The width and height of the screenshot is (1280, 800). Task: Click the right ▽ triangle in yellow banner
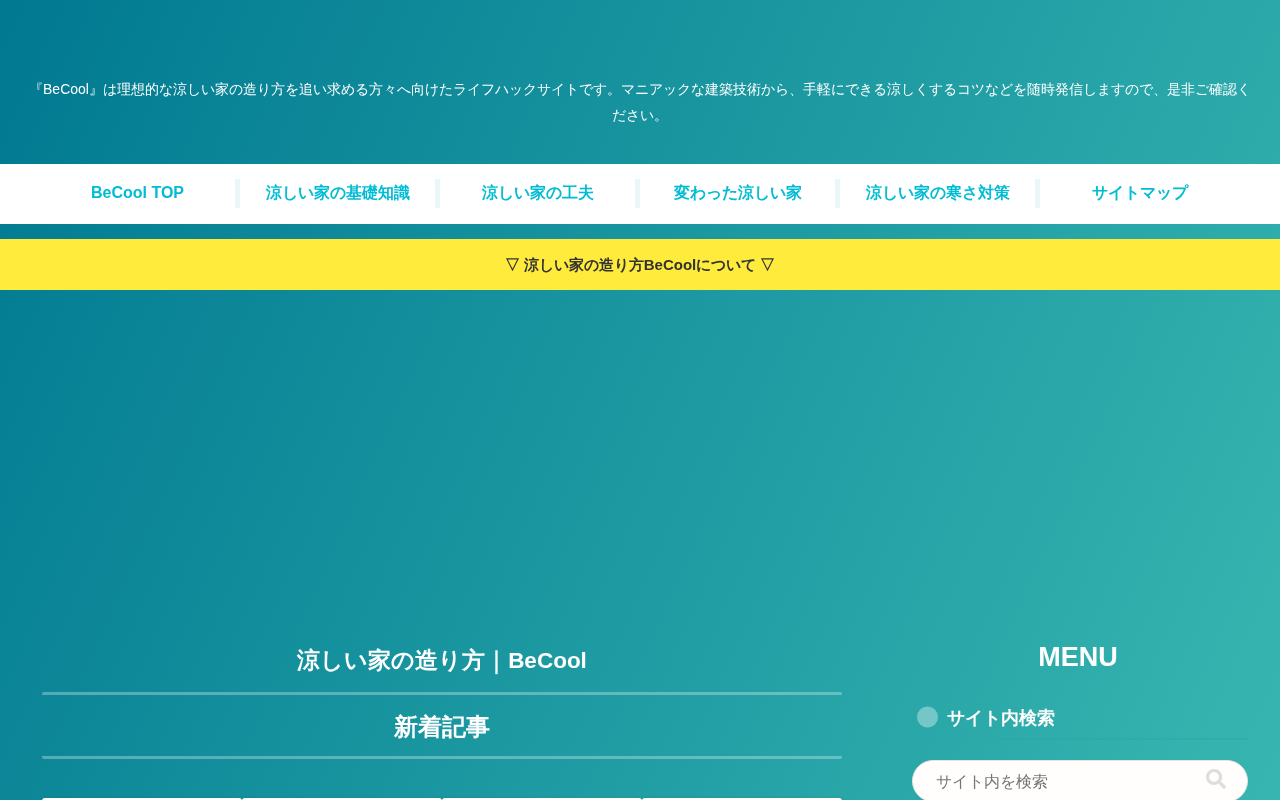click(767, 264)
